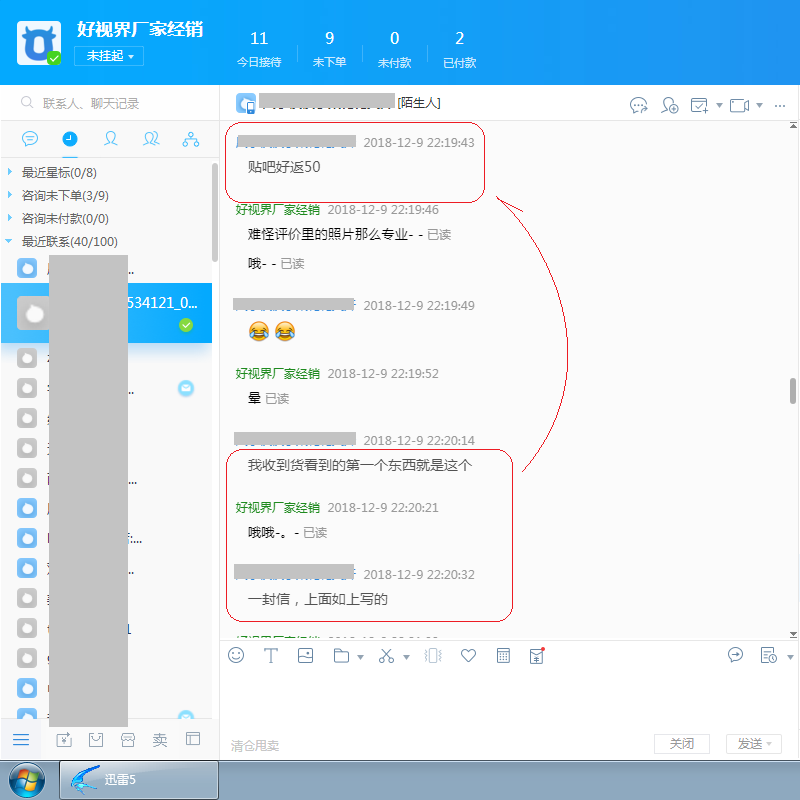This screenshot has height=800, width=800.
Task: Open the arrow beside the chat history icon
Action: [x=790, y=657]
